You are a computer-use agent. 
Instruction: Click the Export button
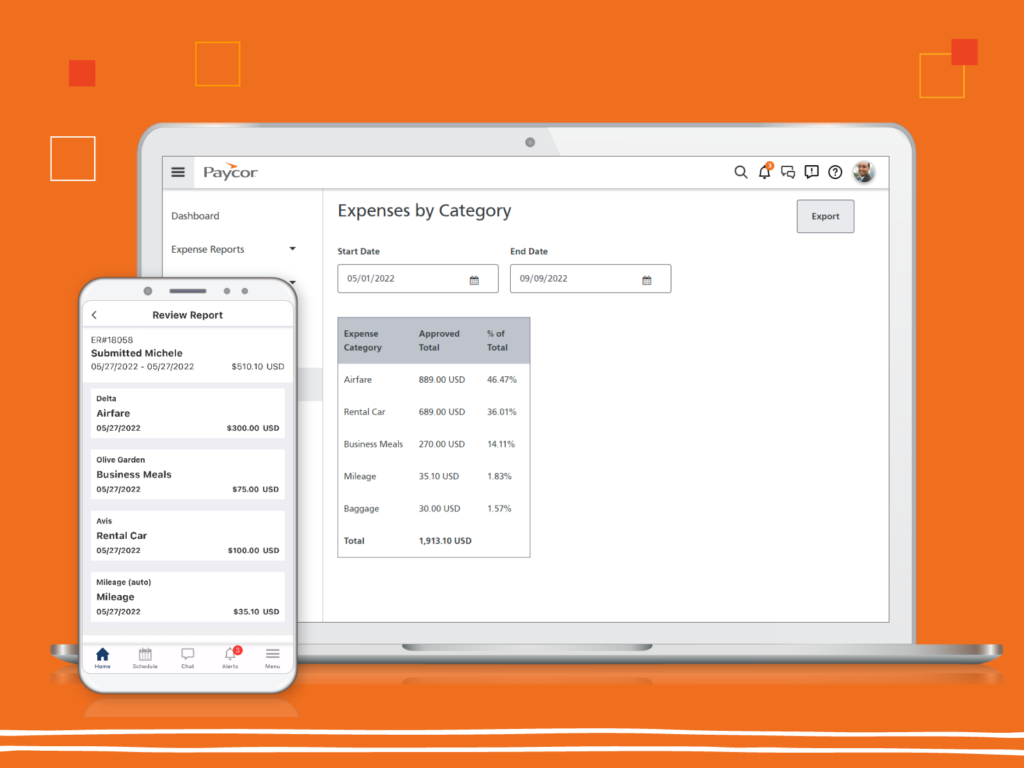pos(825,216)
